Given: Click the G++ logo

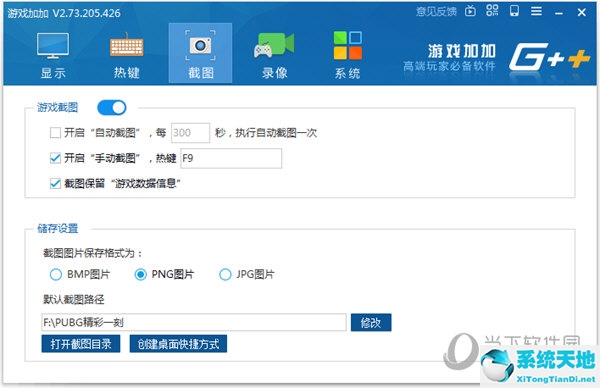Looking at the screenshot, I should (550, 57).
